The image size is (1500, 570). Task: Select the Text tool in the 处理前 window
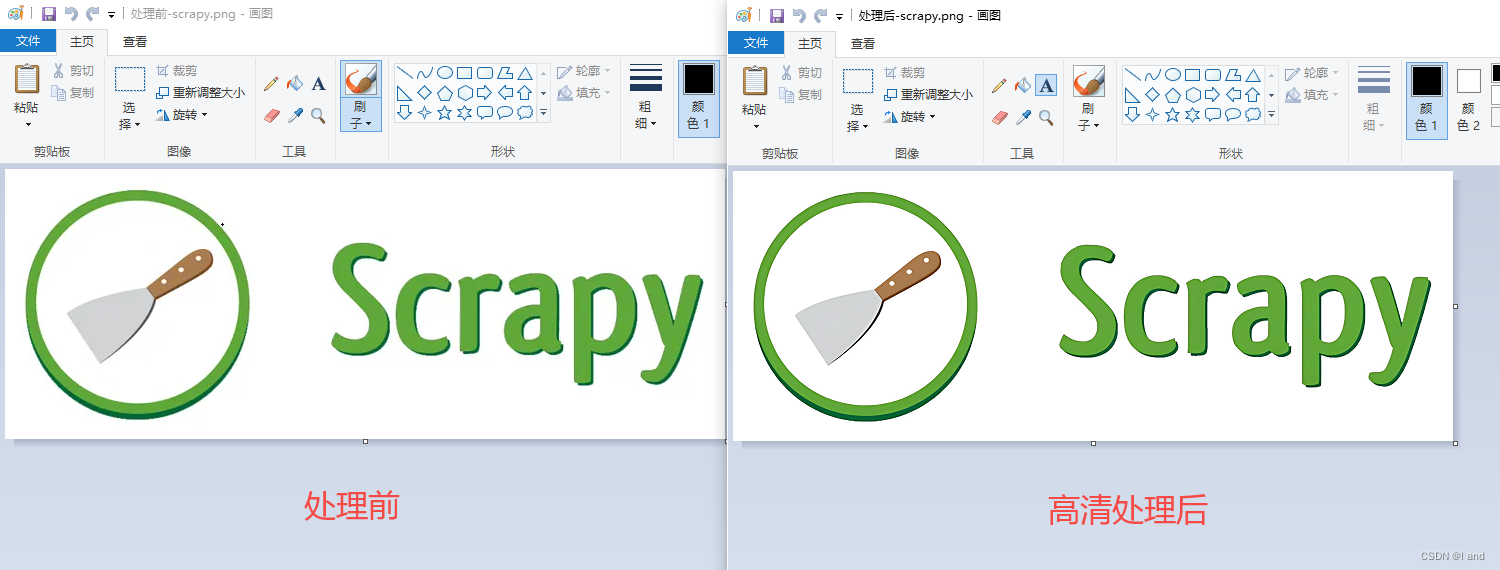click(x=318, y=84)
